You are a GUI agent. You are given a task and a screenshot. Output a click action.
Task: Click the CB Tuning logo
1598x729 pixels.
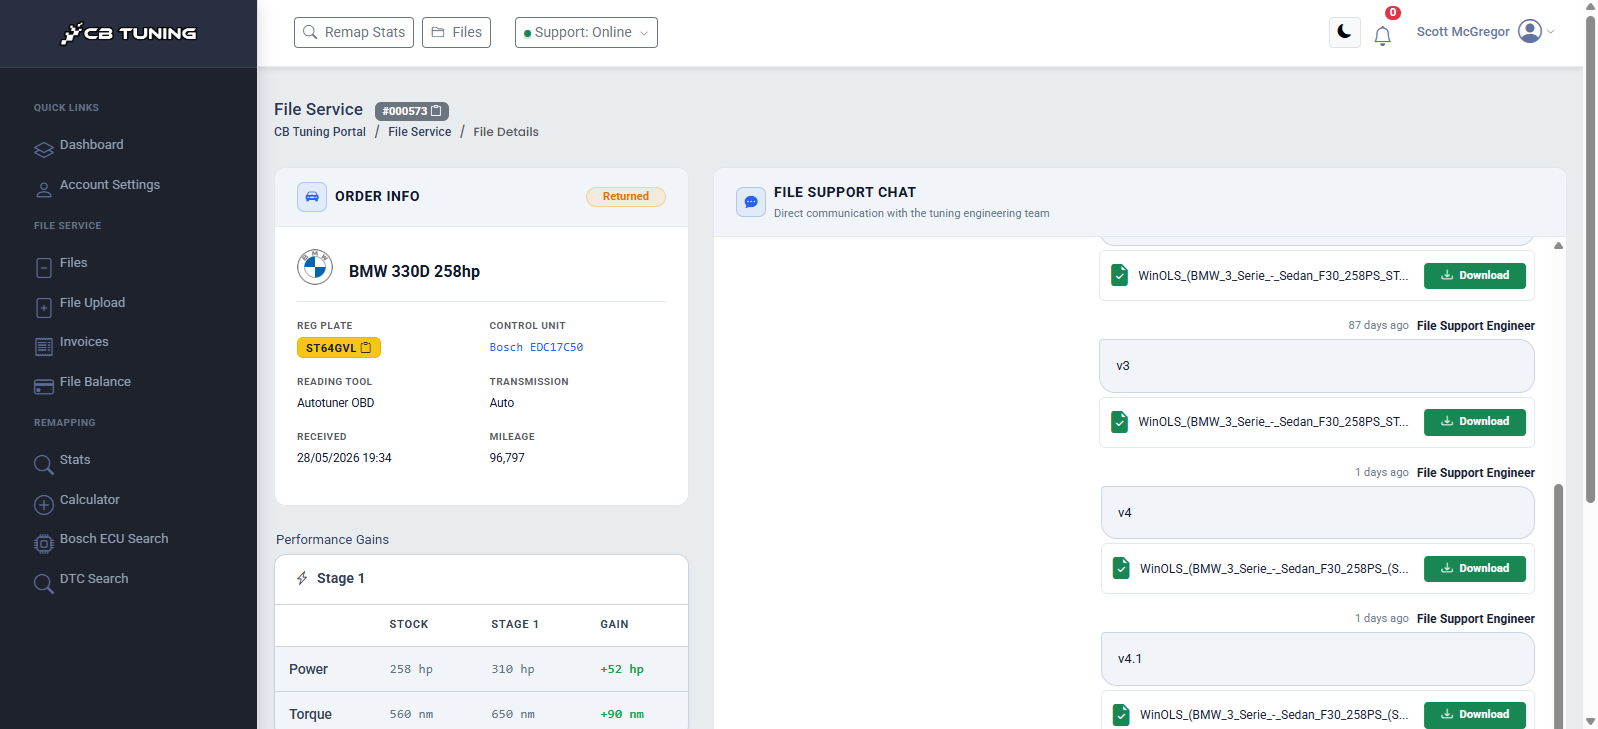[128, 33]
